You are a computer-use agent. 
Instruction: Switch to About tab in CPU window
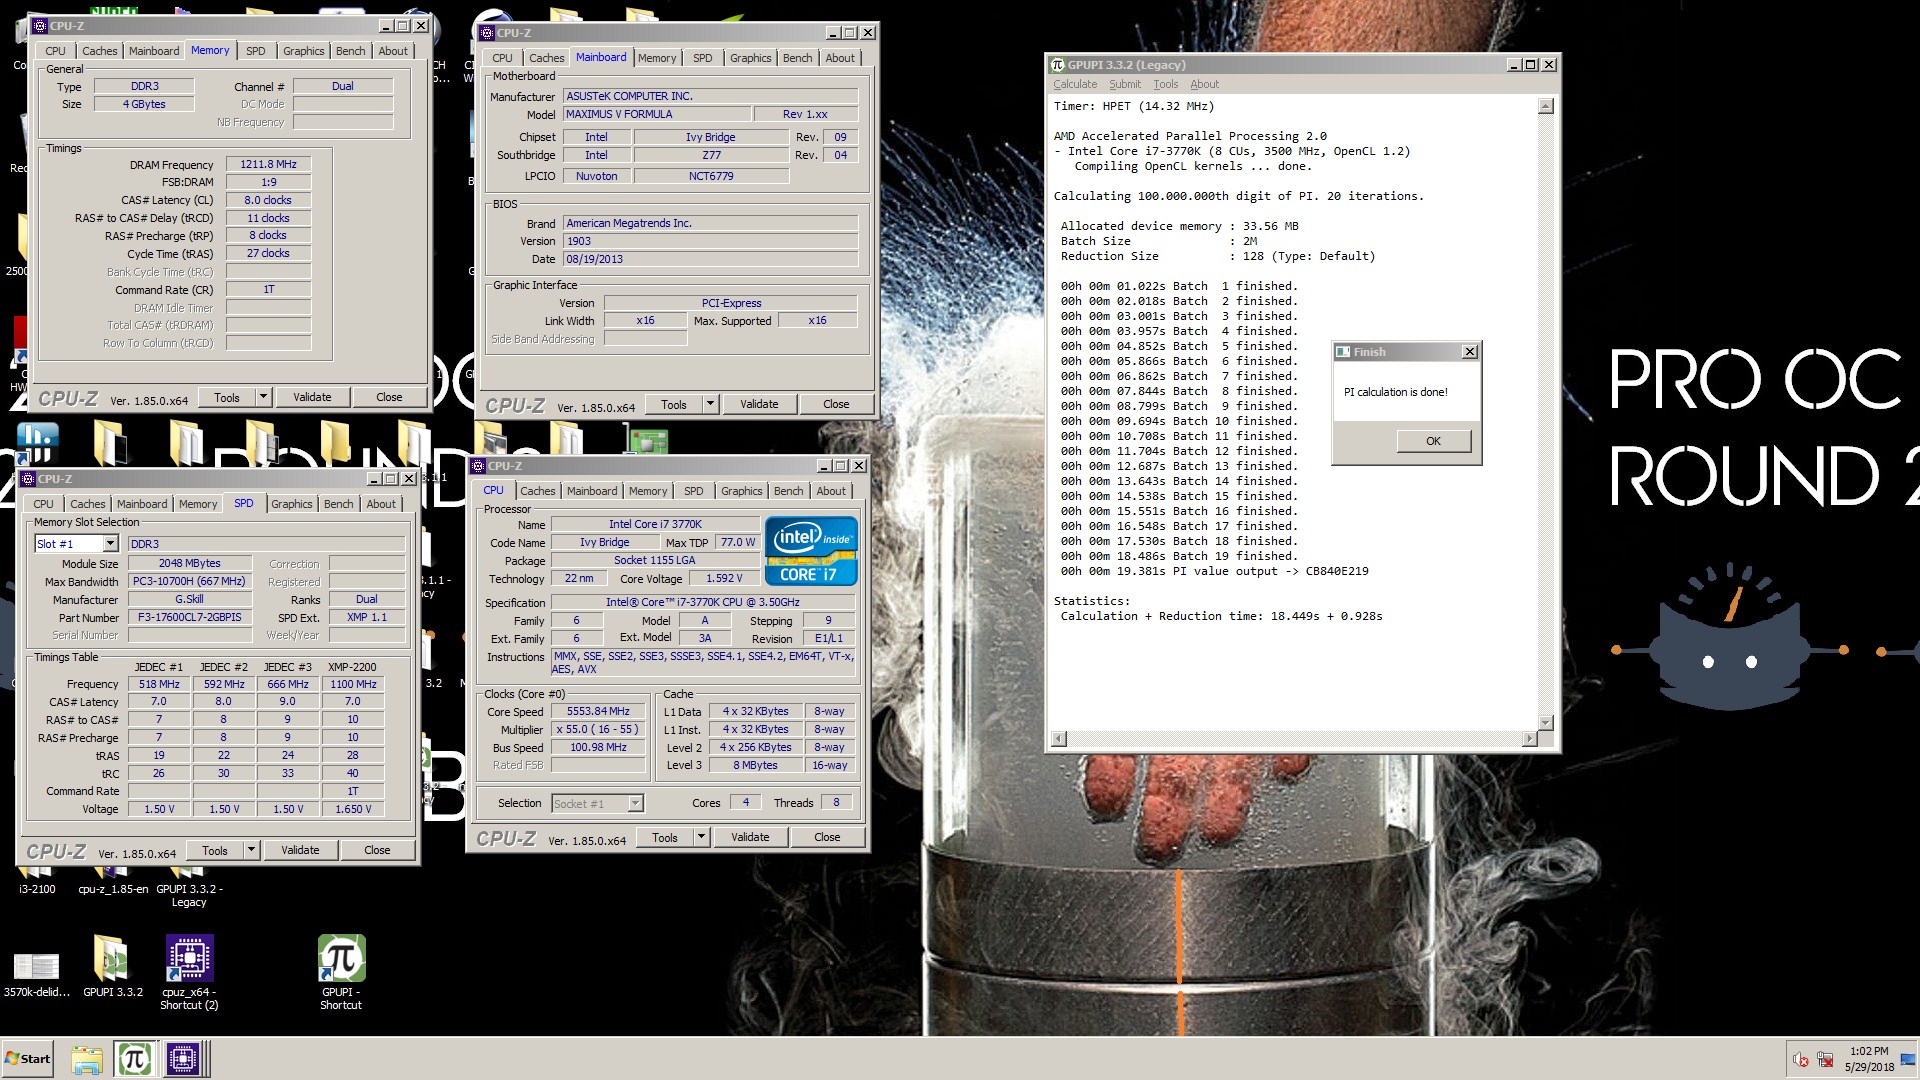[831, 491]
